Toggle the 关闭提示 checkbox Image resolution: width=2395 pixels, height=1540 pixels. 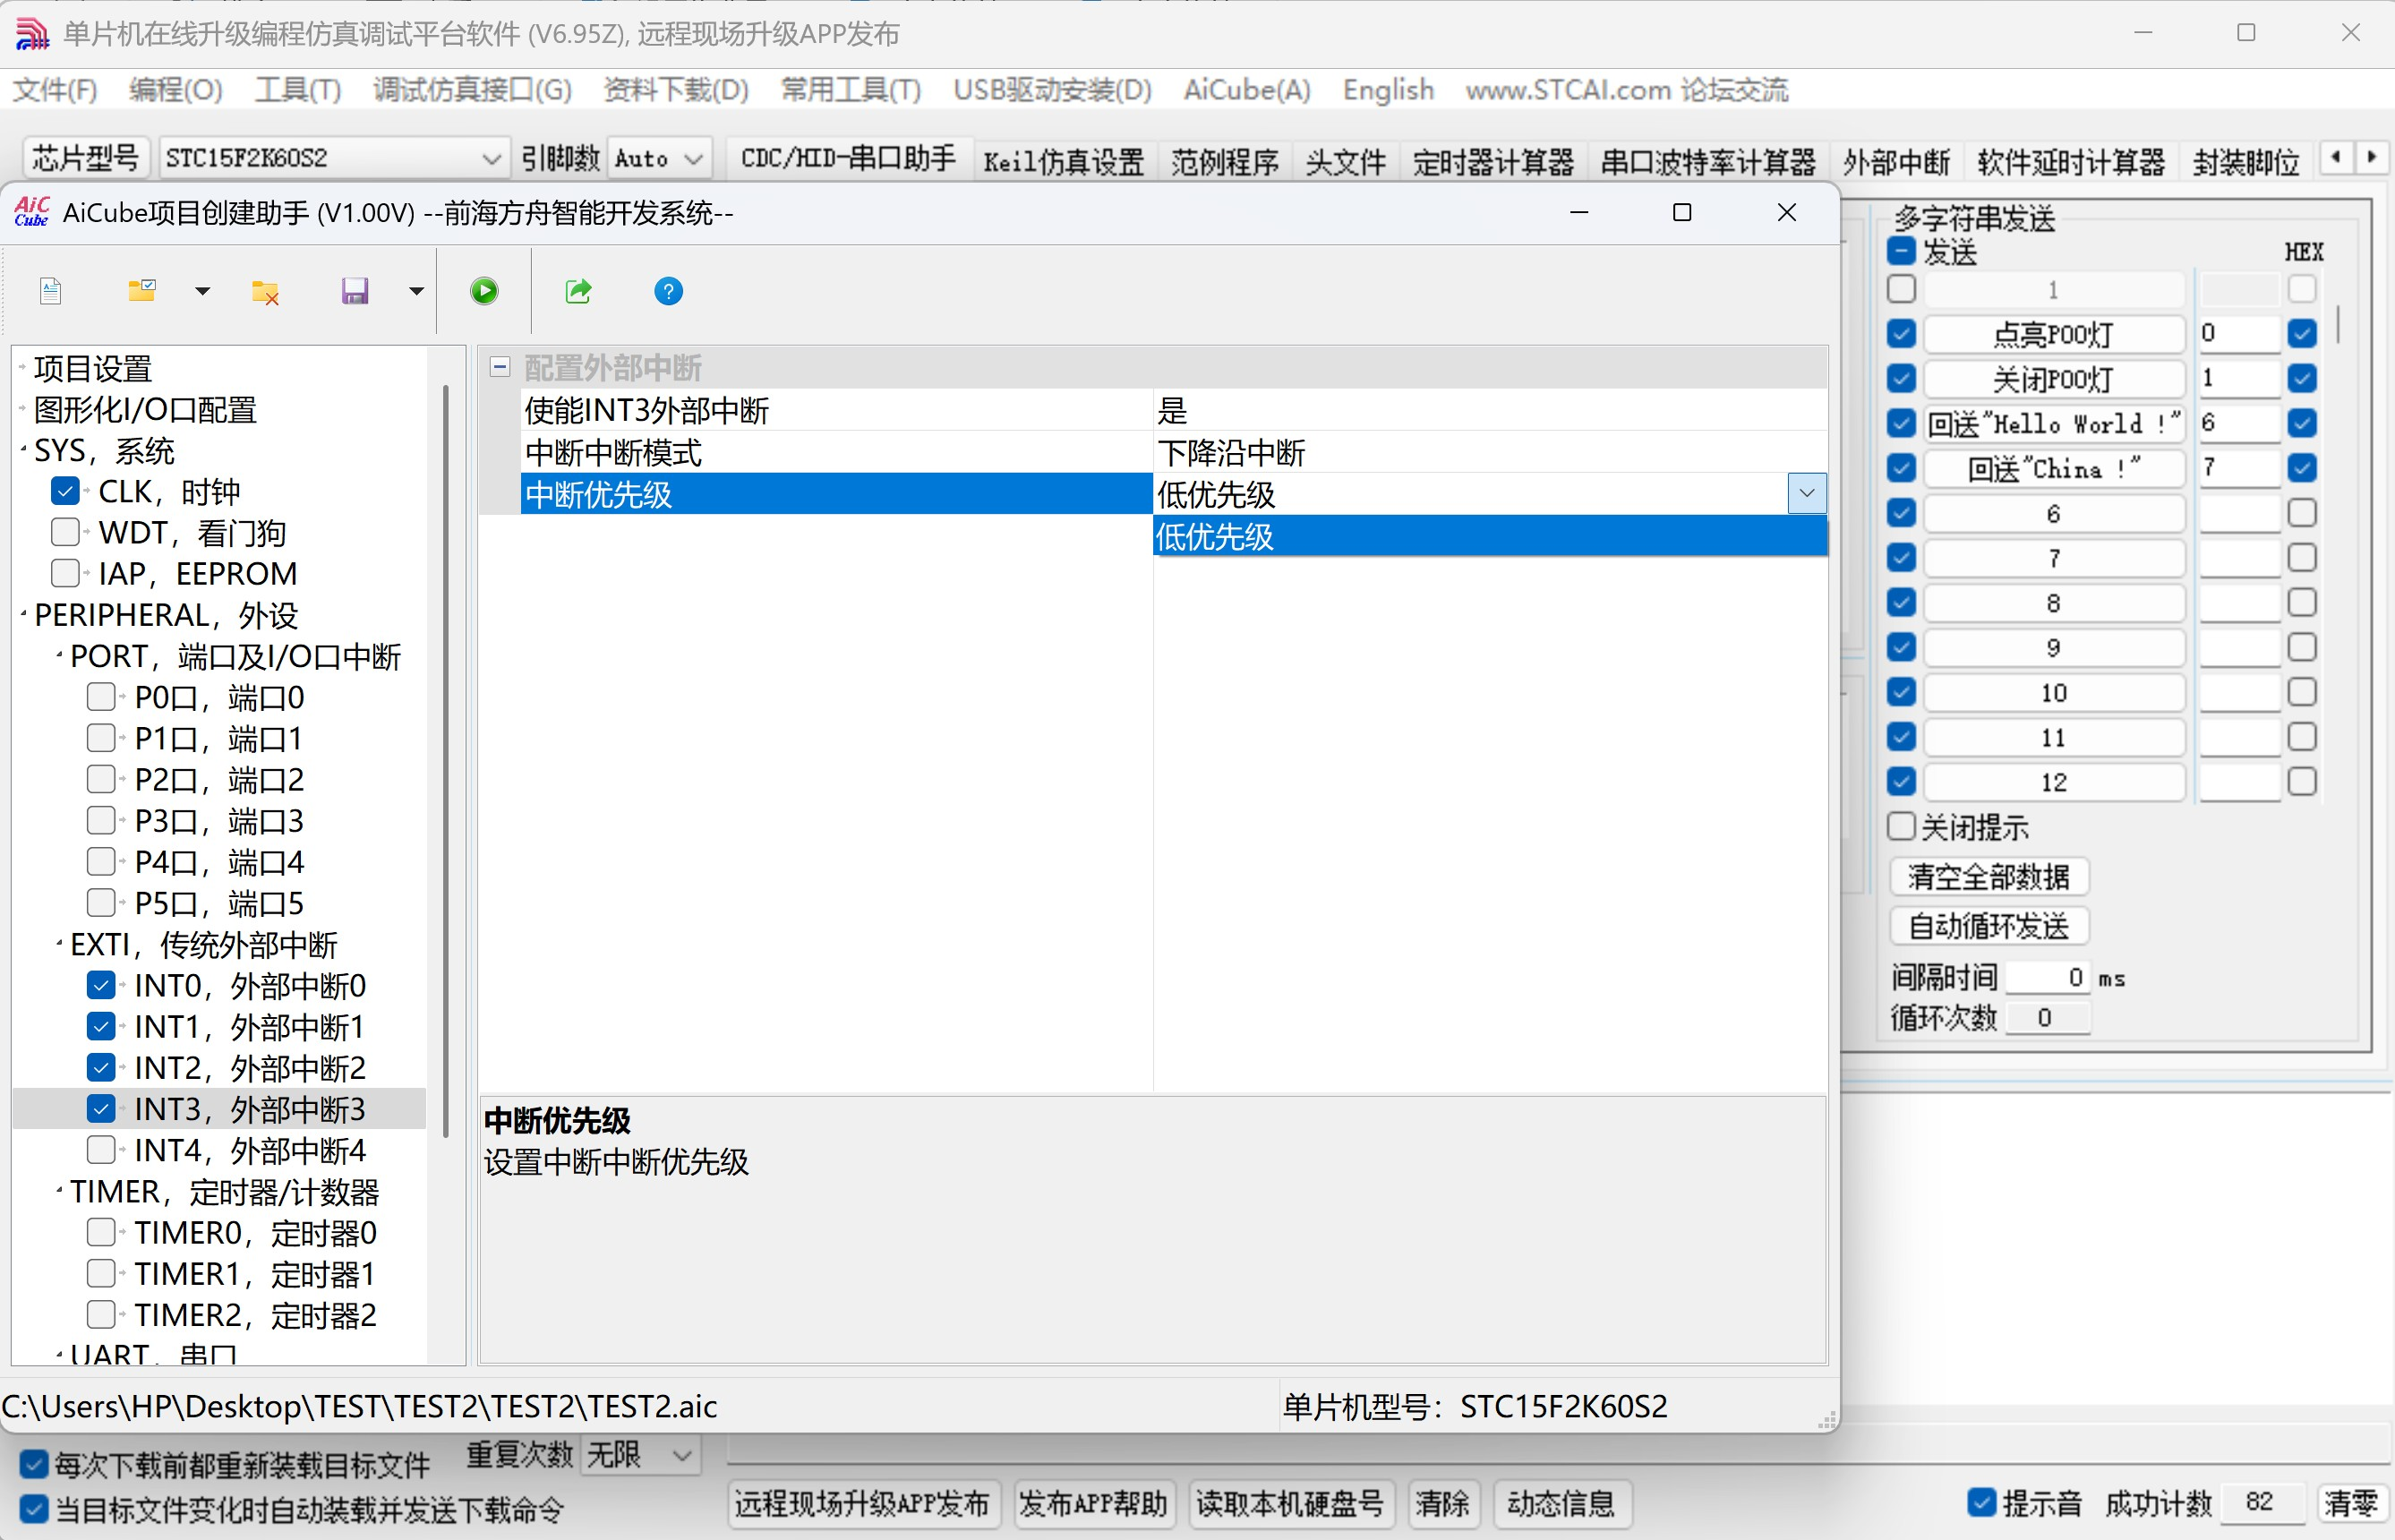[1901, 827]
